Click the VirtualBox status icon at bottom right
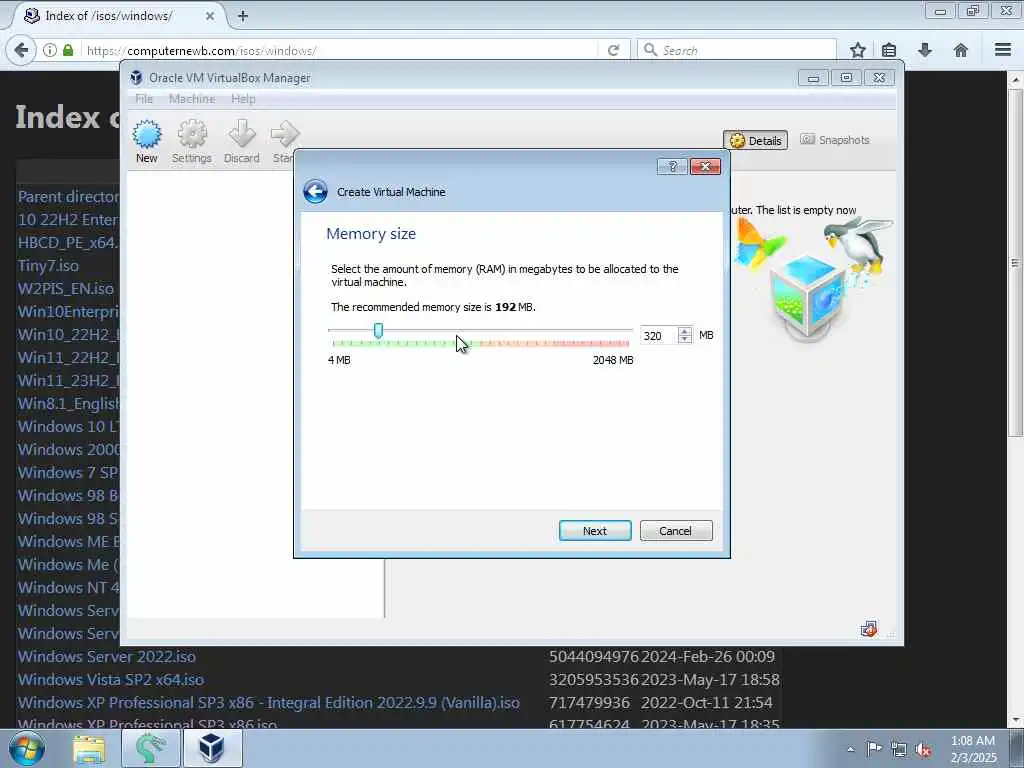Image resolution: width=1024 pixels, height=768 pixels. [869, 630]
